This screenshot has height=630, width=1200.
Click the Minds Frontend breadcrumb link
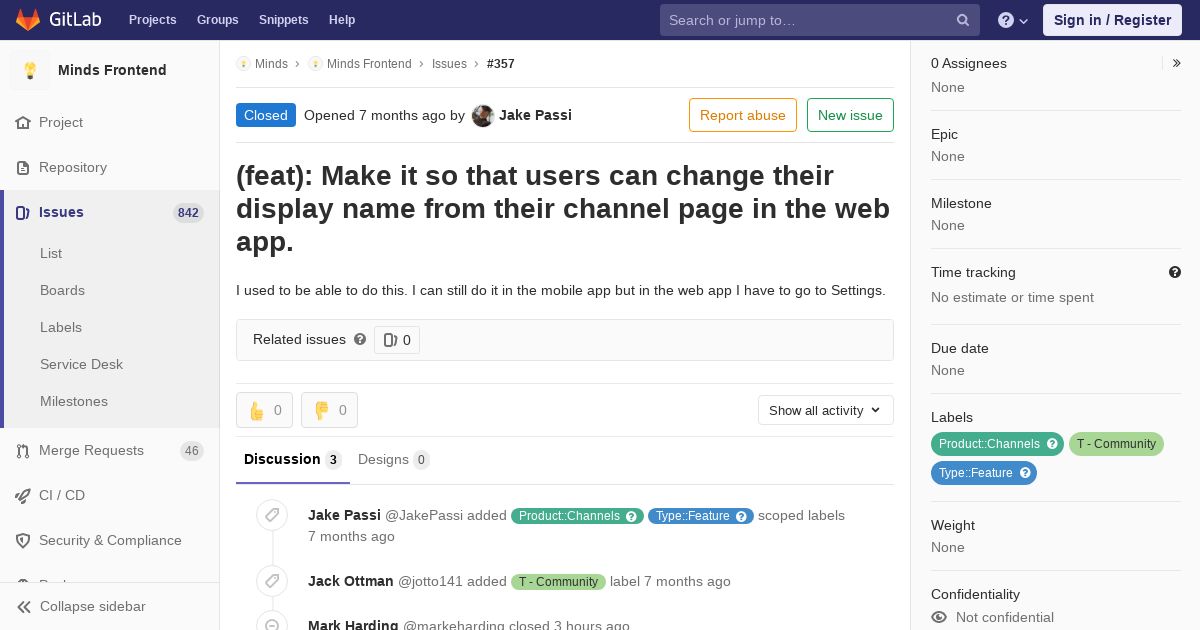(369, 64)
